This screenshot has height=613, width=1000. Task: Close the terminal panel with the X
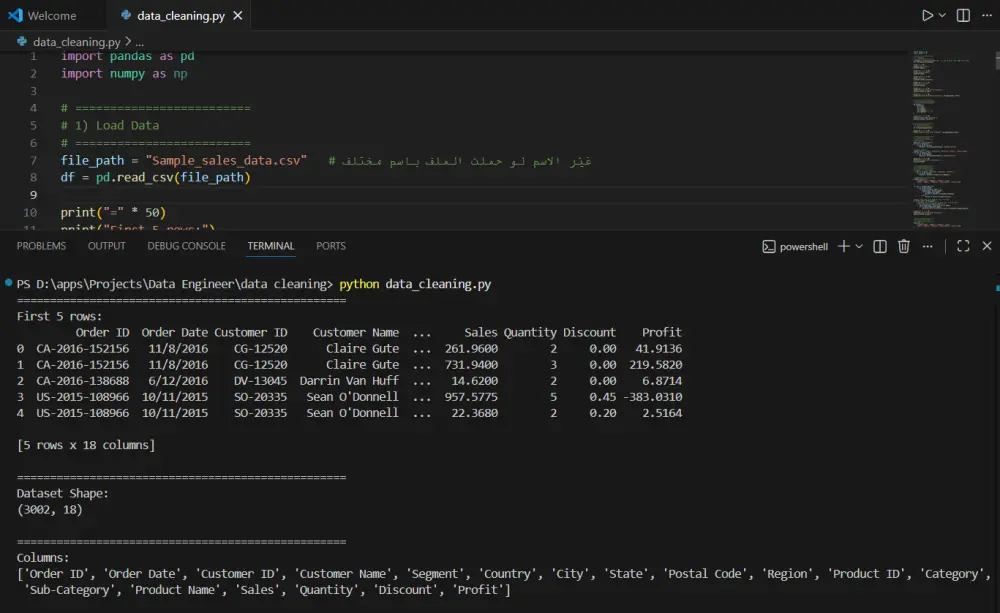click(987, 246)
